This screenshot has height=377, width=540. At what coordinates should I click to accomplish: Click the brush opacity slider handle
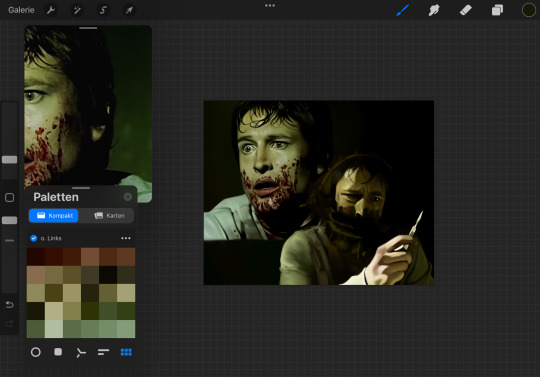[x=9, y=220]
